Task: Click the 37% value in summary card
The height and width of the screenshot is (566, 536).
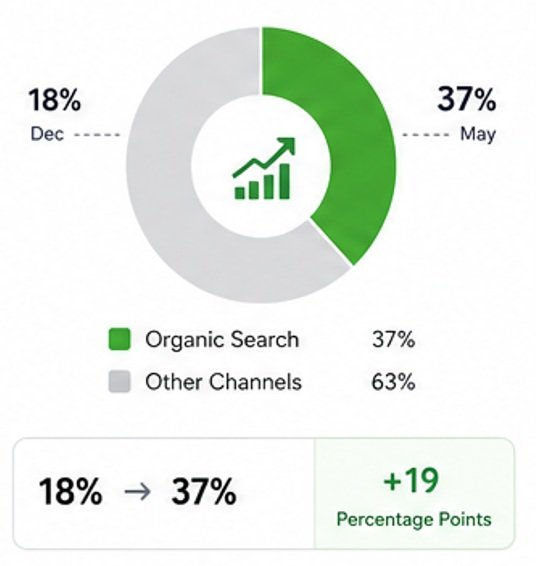Action: pos(204,491)
